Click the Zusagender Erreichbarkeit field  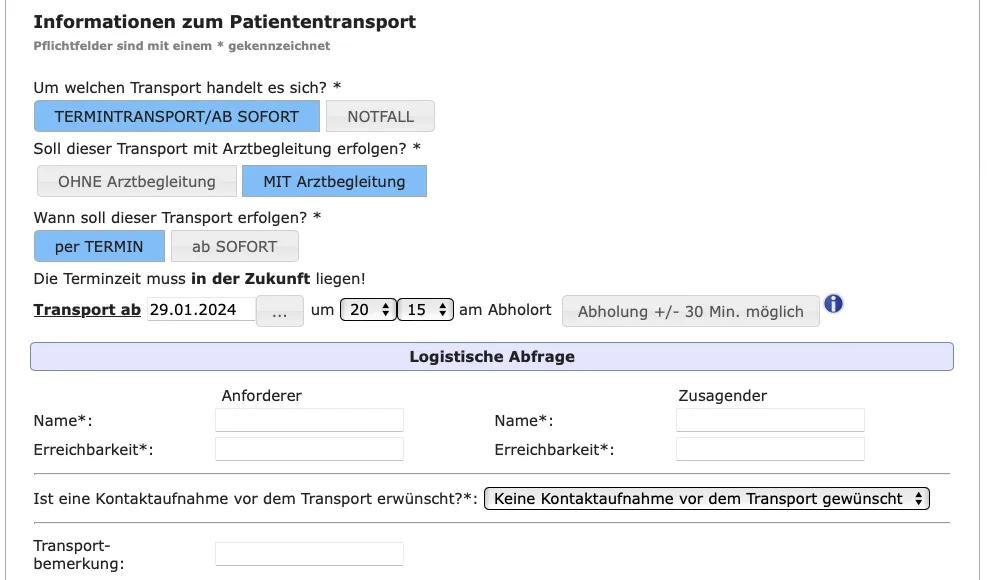pyautogui.click(x=770, y=449)
